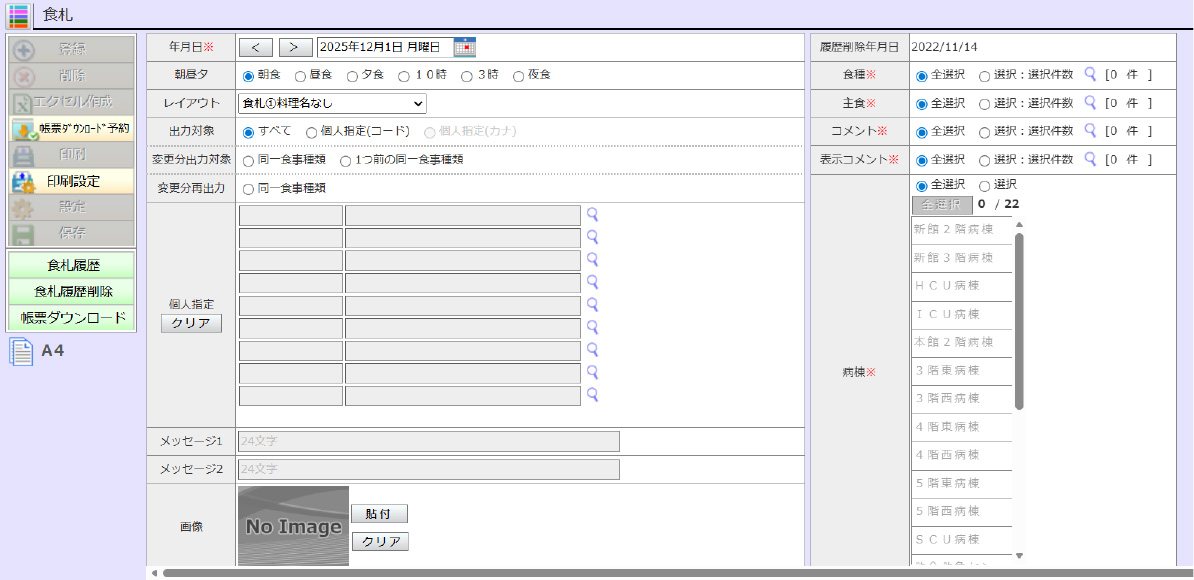Viewport: 1194px width, 580px height.
Task: Open the calendar date picker icon
Action: point(464,47)
